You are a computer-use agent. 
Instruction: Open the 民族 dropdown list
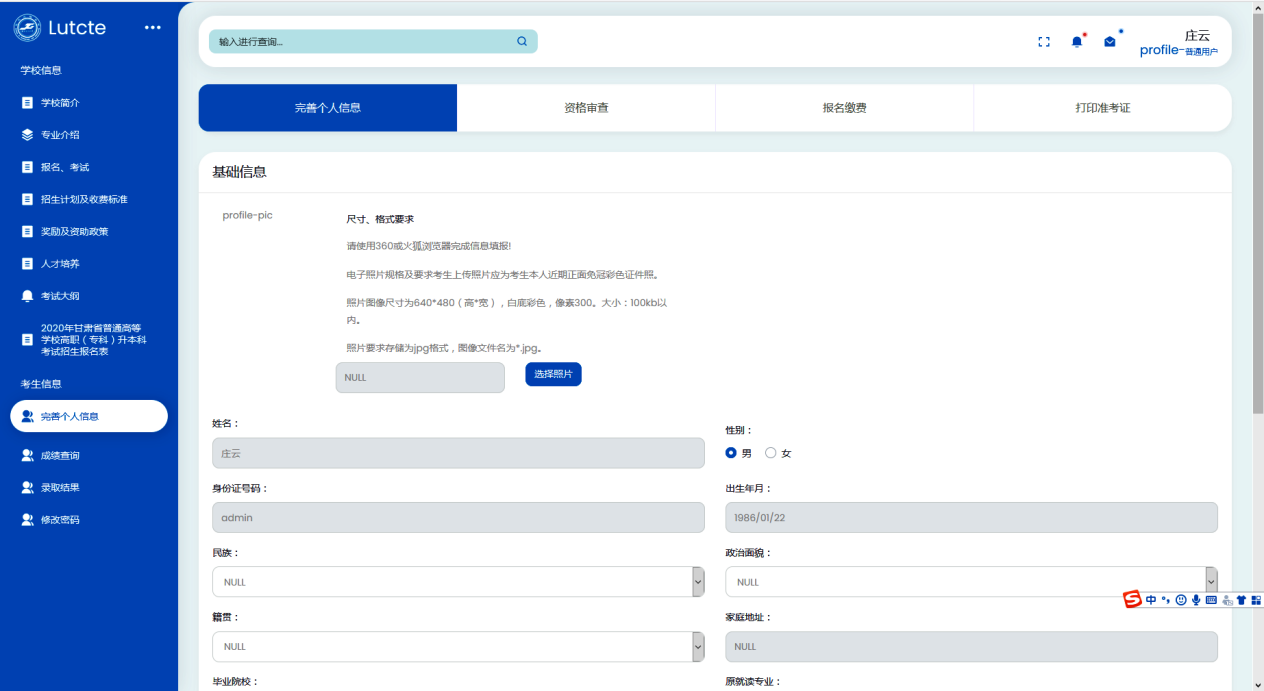(x=696, y=581)
